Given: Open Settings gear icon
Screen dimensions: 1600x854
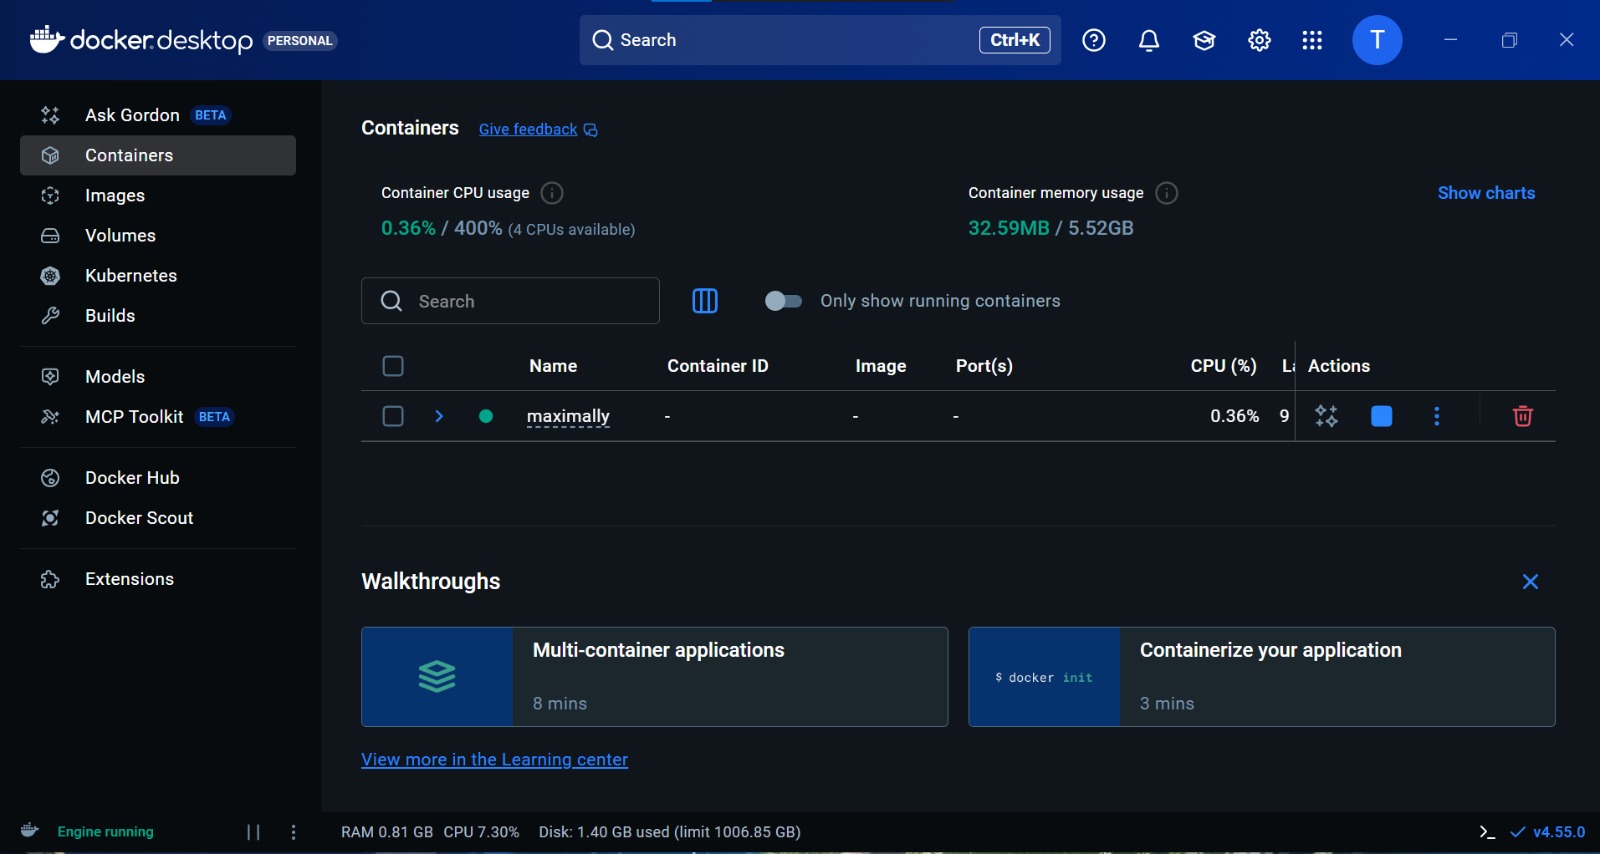Looking at the screenshot, I should 1259,40.
